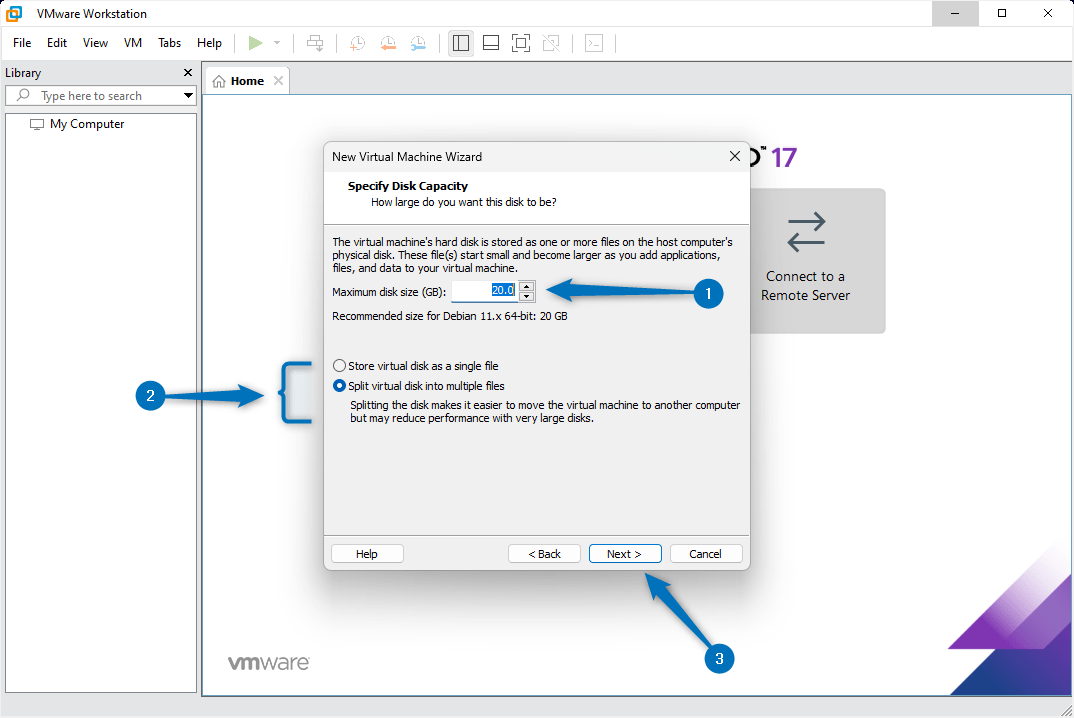This screenshot has width=1074, height=718.
Task: Enter full screen mode
Action: [520, 43]
